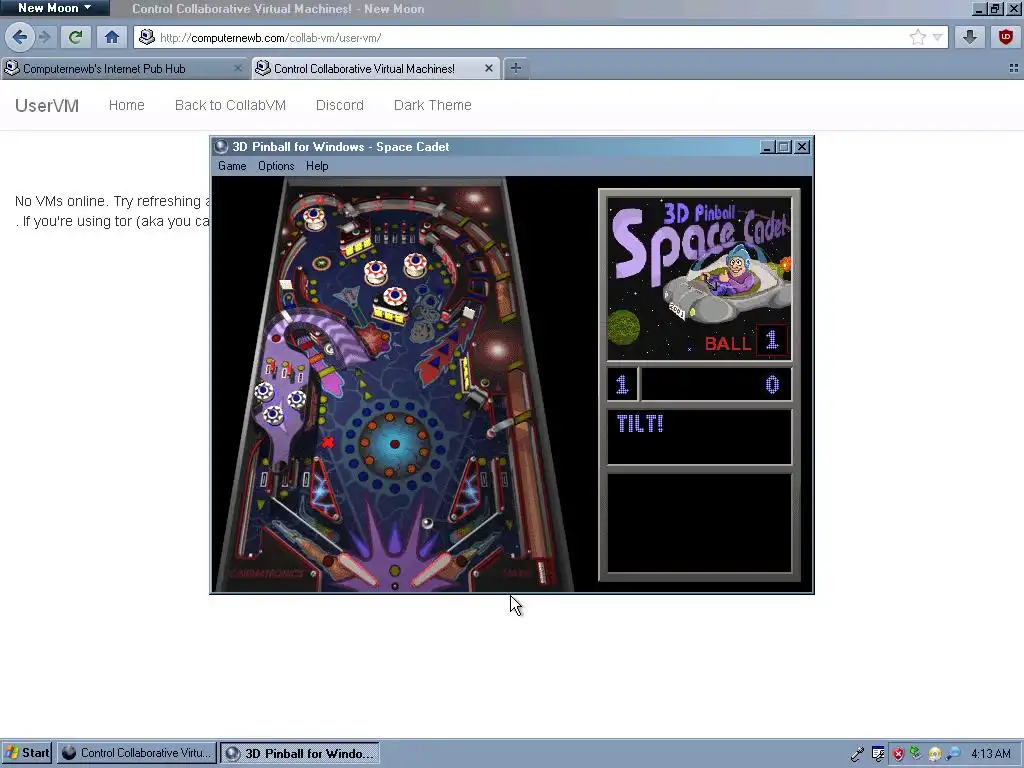This screenshot has width=1024, height=768.
Task: Open the uBlock Origin shield icon
Action: pyautogui.click(x=1006, y=37)
